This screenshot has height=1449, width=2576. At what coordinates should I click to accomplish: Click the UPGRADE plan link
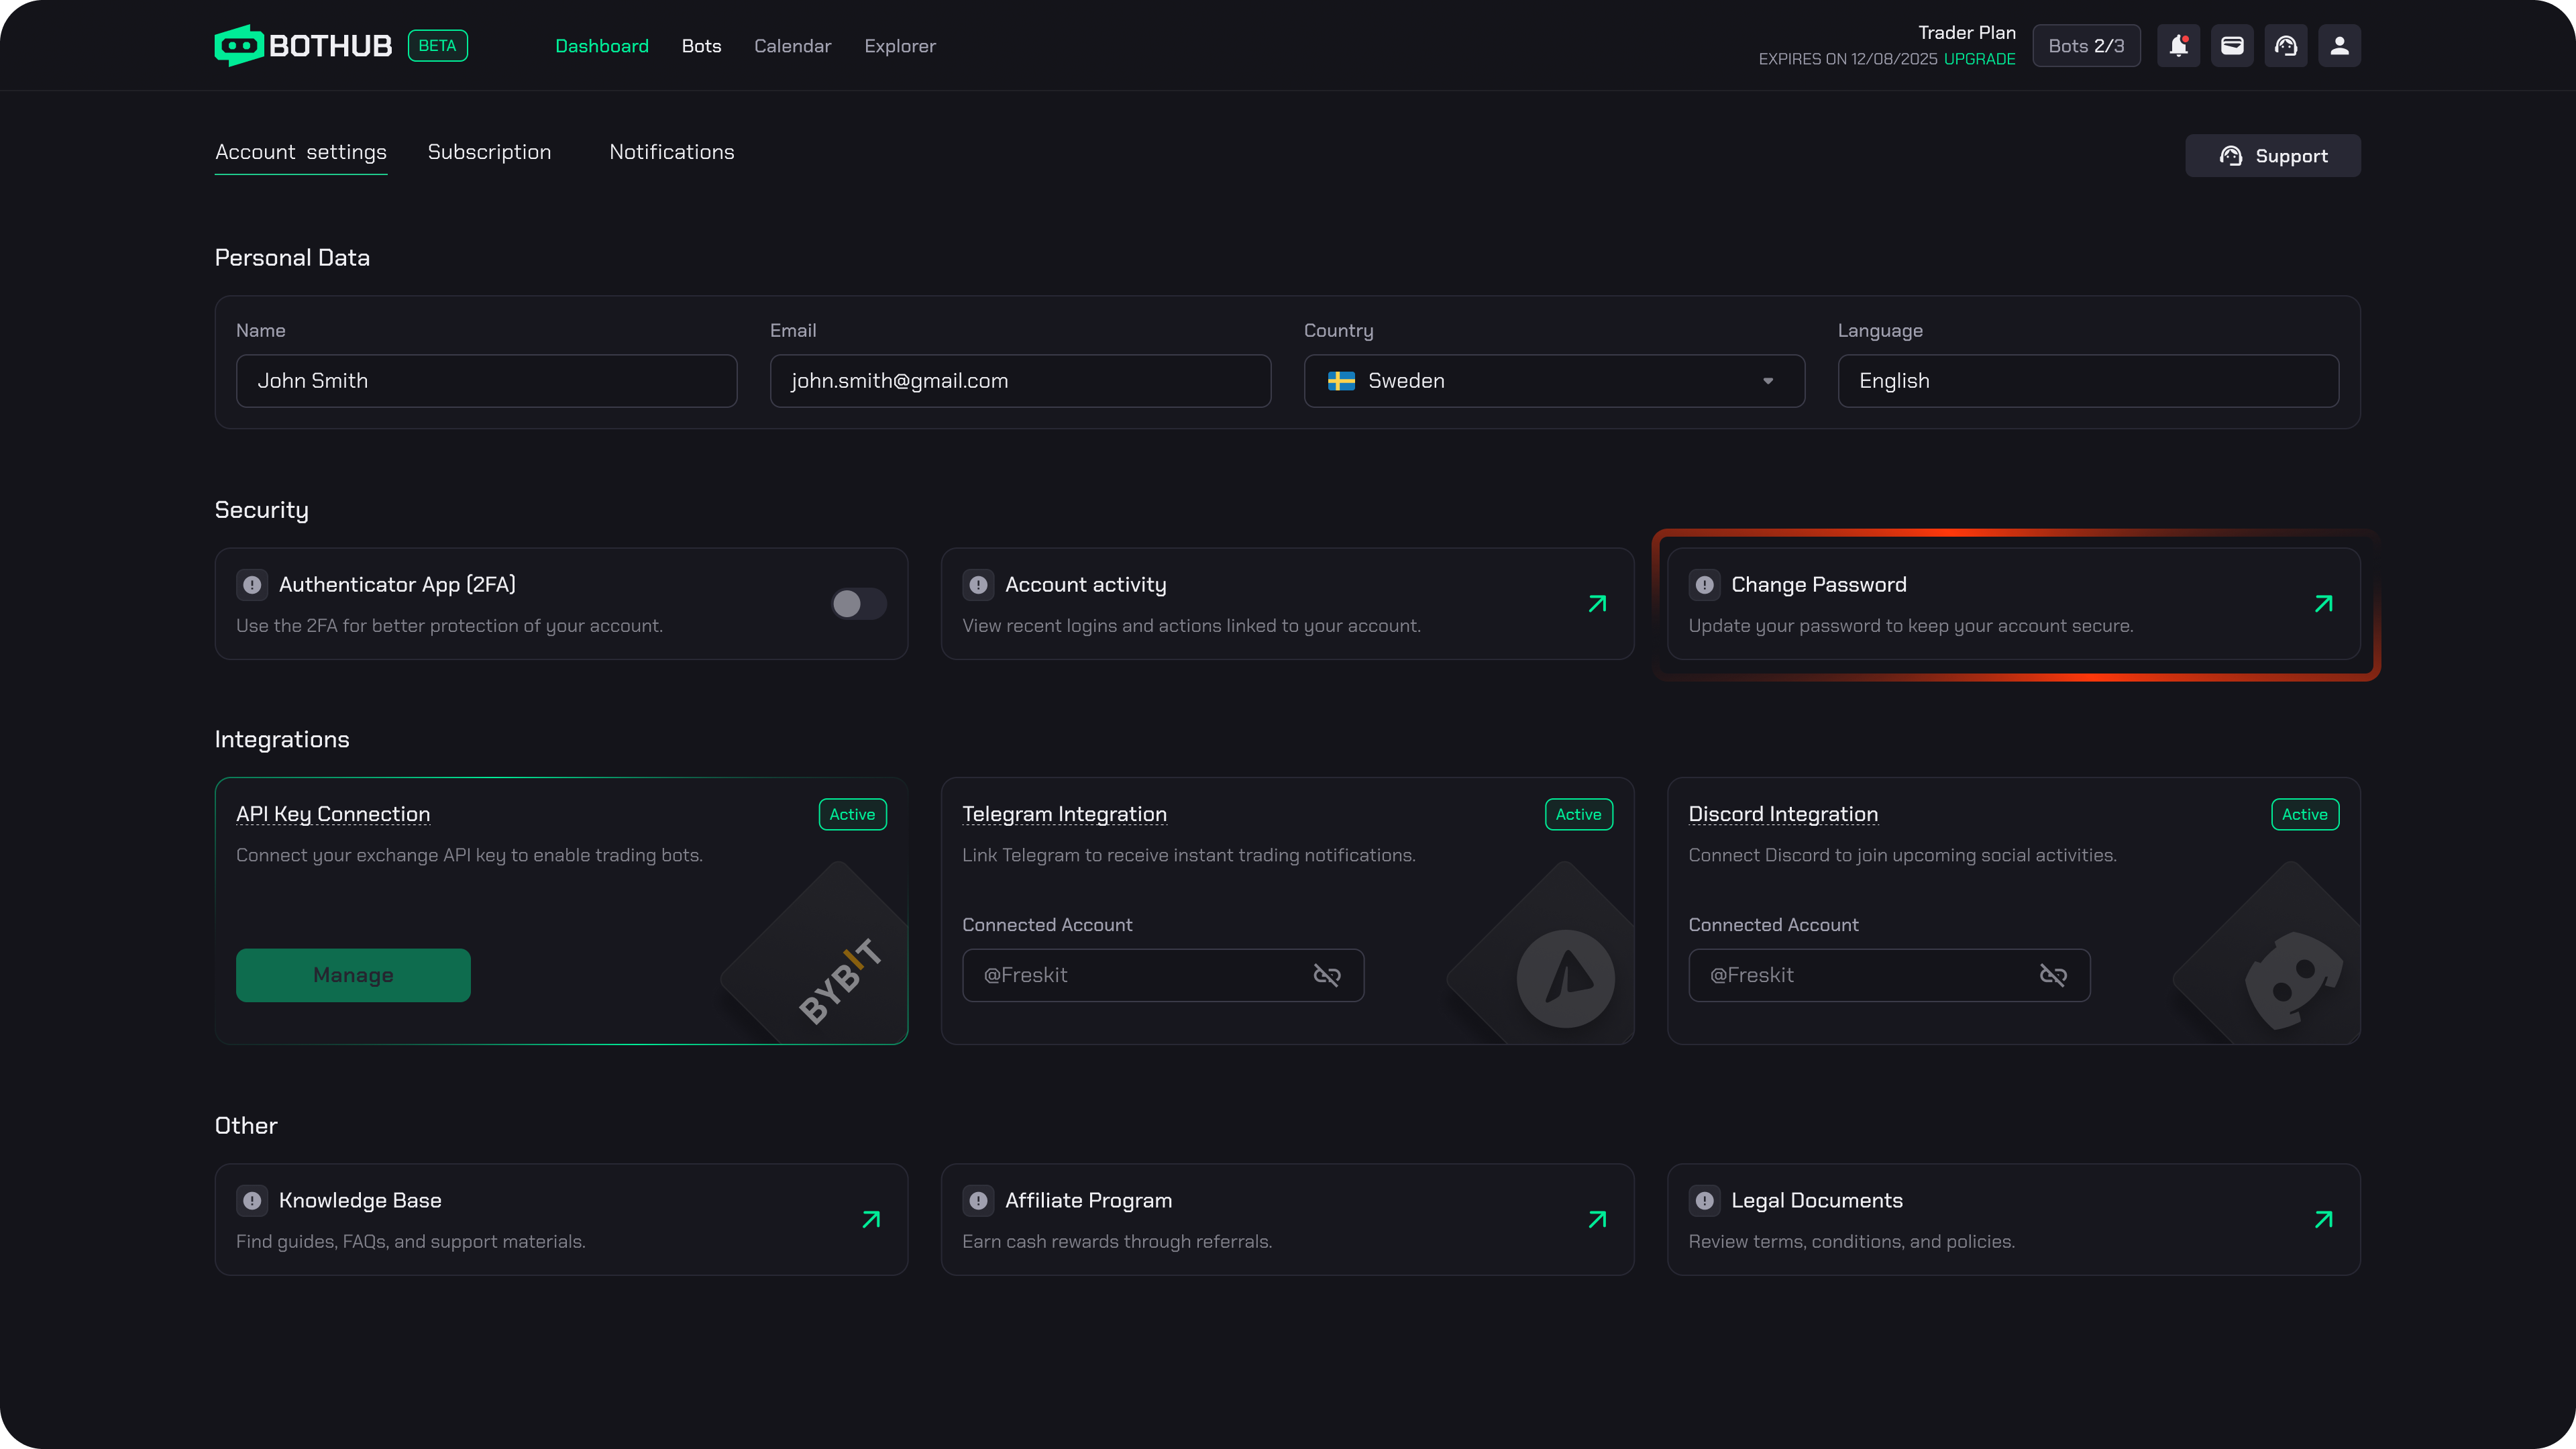(1979, 59)
